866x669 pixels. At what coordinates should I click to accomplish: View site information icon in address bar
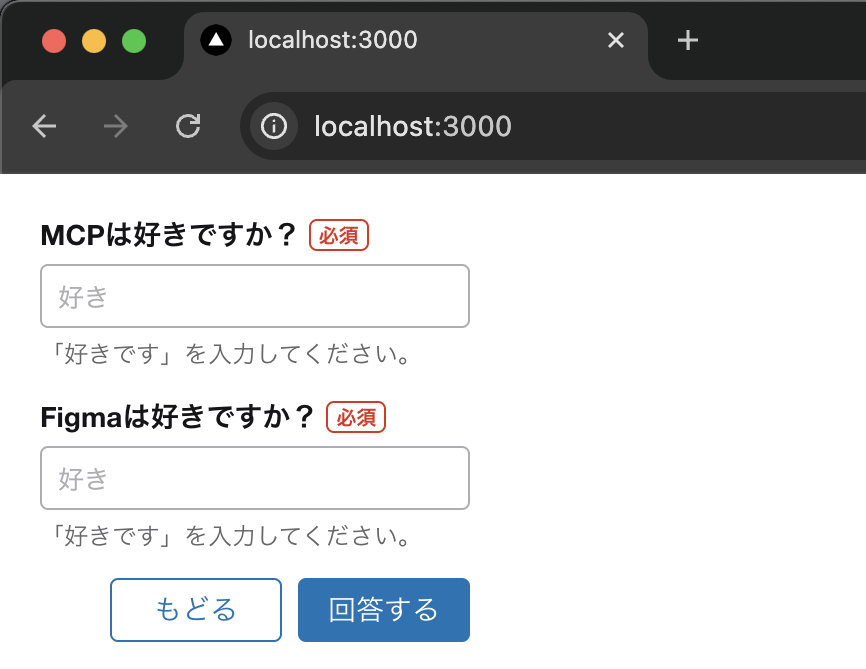[x=274, y=127]
